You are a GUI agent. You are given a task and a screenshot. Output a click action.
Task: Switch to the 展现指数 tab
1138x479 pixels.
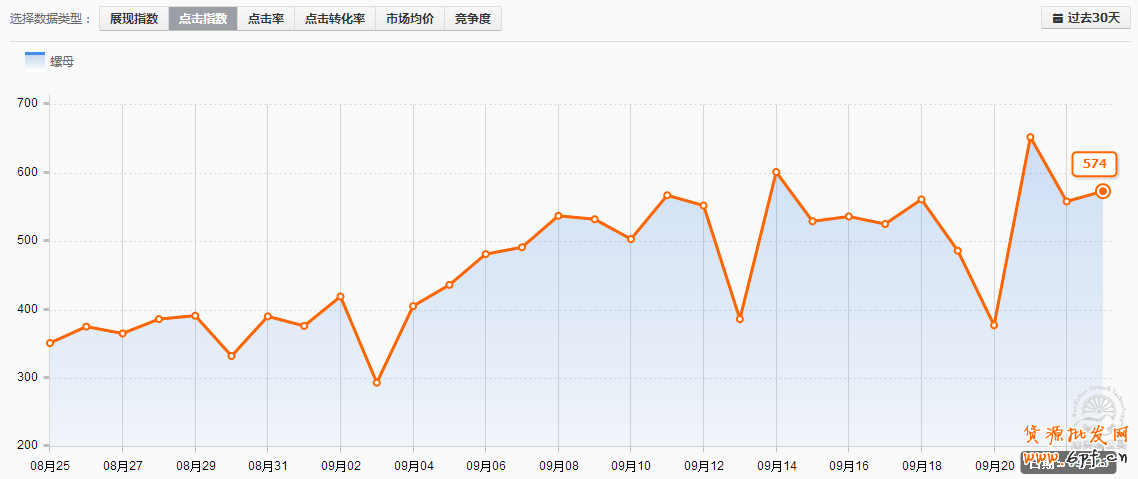click(134, 18)
